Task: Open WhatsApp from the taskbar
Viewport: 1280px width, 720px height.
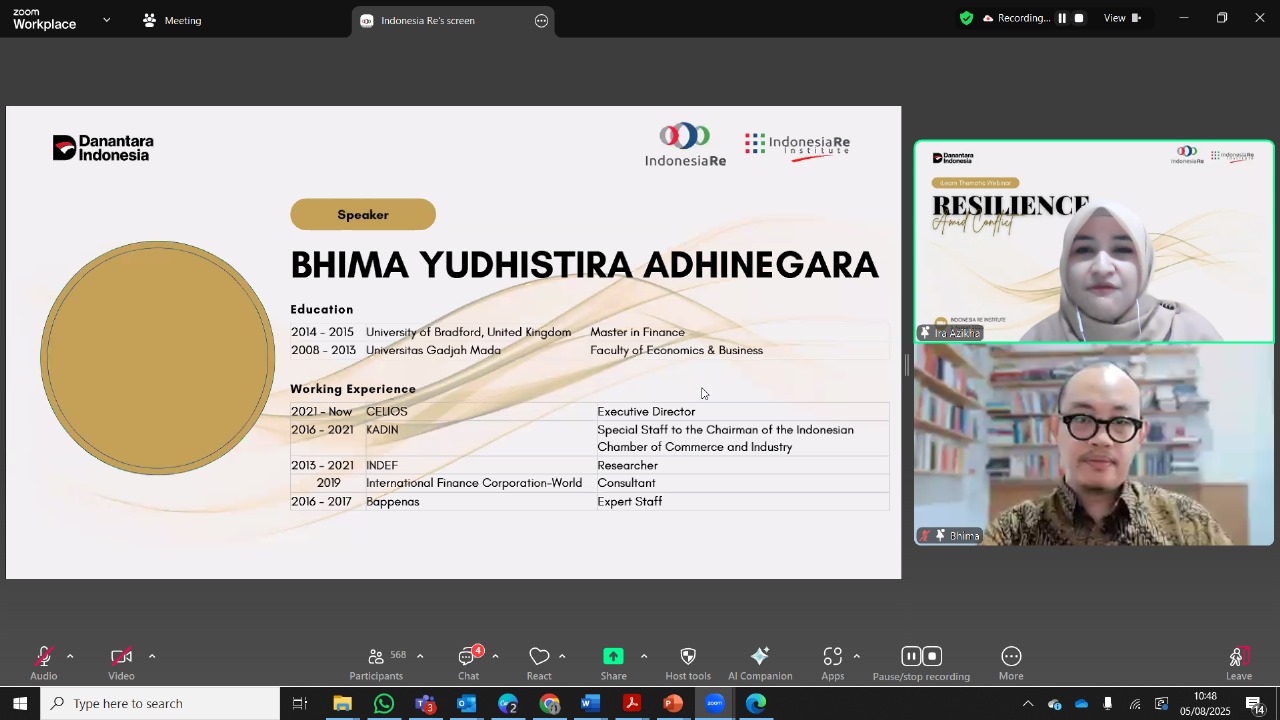Action: 384,704
